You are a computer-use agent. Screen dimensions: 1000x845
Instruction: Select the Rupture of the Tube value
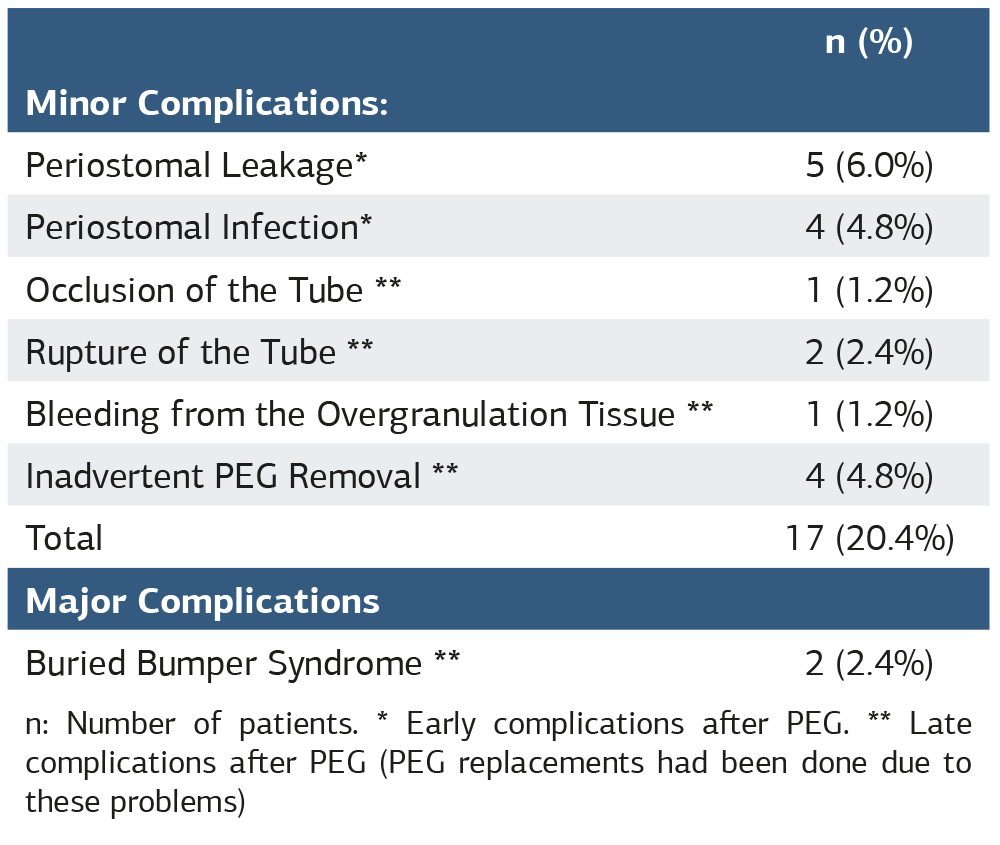point(868,352)
